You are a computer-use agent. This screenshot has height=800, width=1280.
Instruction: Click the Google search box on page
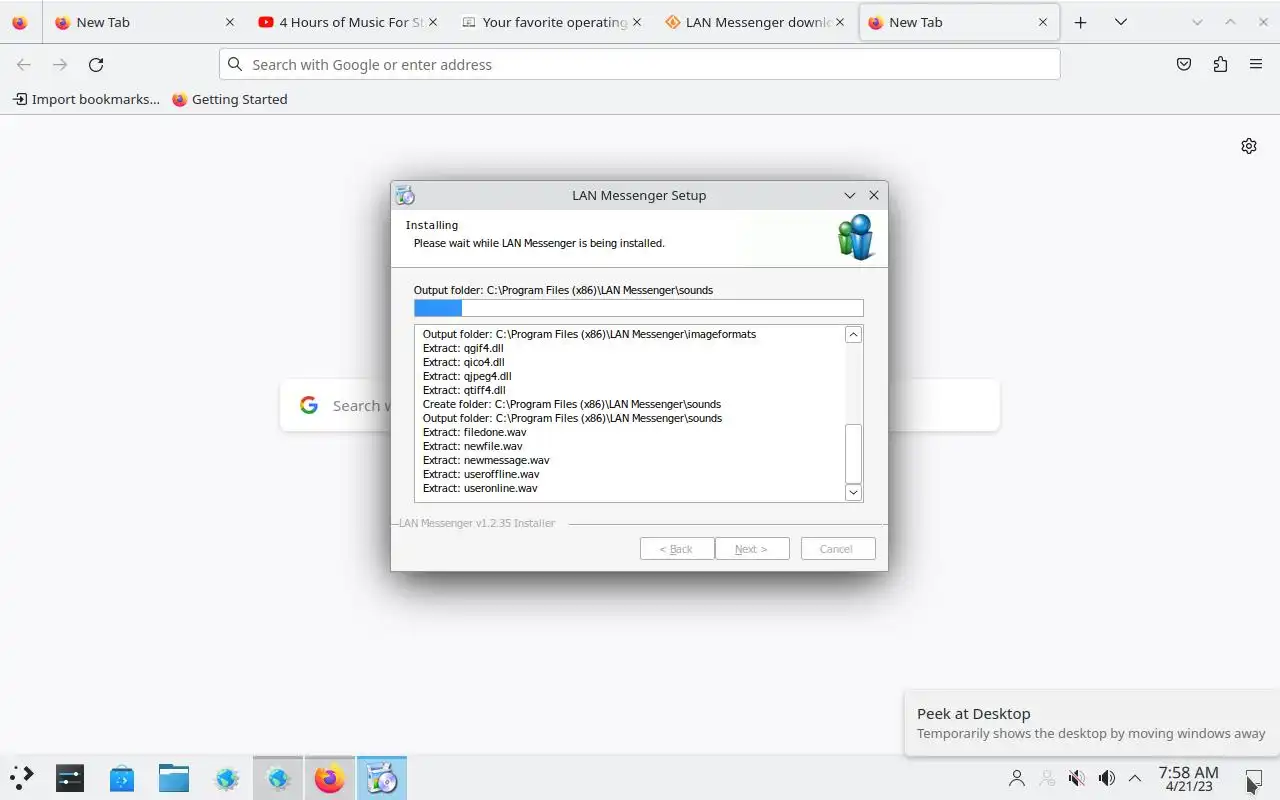[x=639, y=405]
